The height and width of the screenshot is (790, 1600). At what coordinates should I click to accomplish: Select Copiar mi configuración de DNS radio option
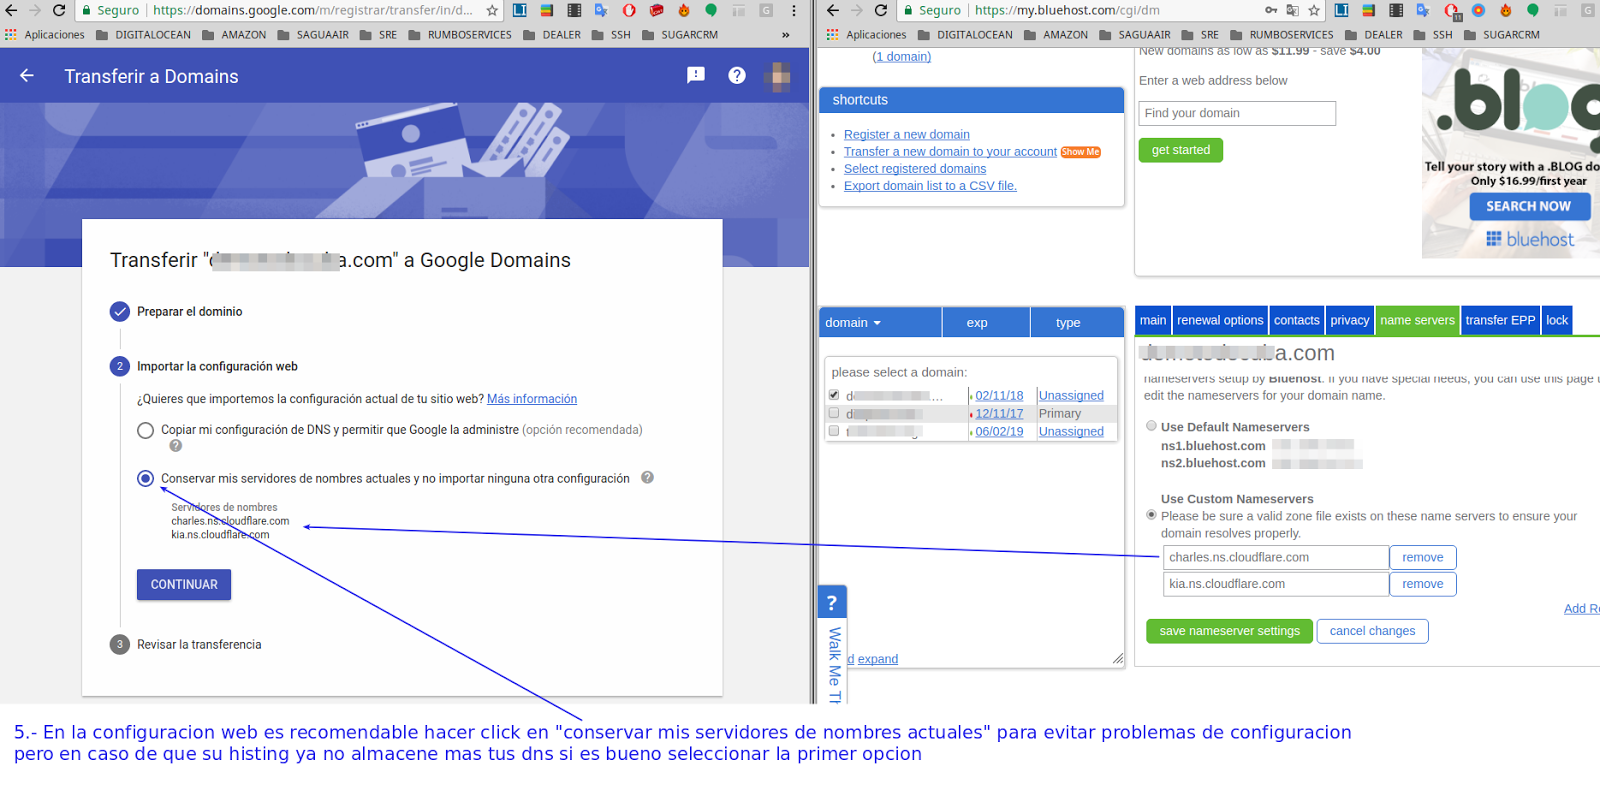pos(145,430)
